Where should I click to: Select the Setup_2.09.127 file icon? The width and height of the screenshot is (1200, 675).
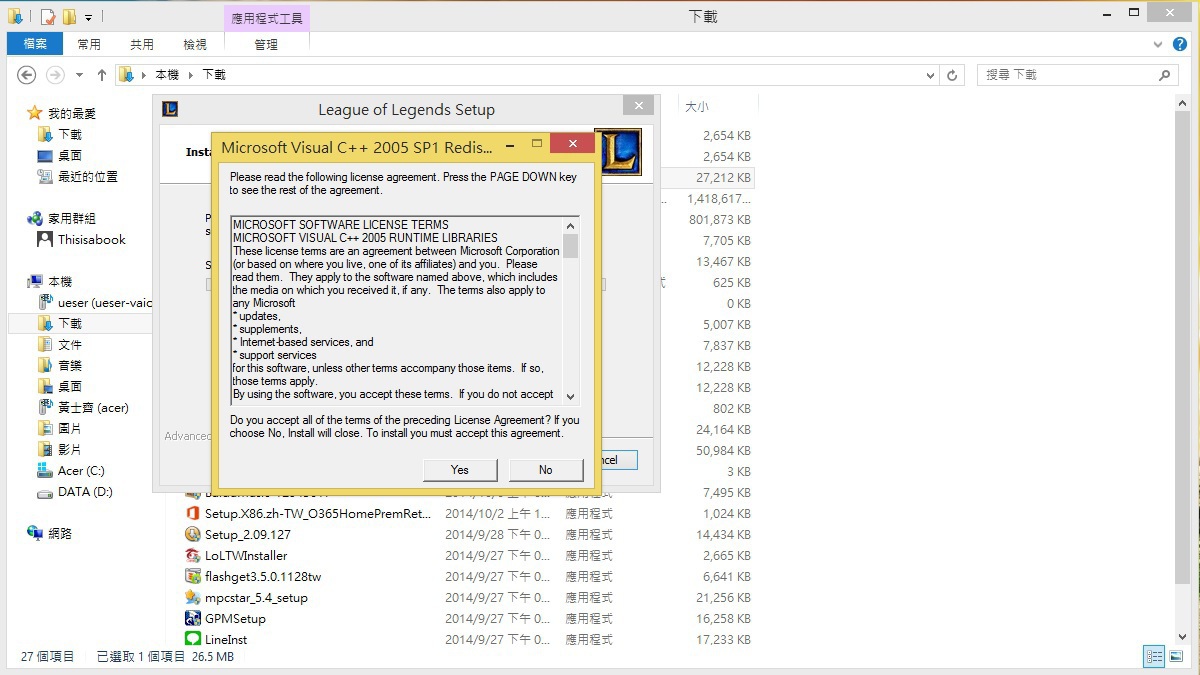(x=193, y=535)
